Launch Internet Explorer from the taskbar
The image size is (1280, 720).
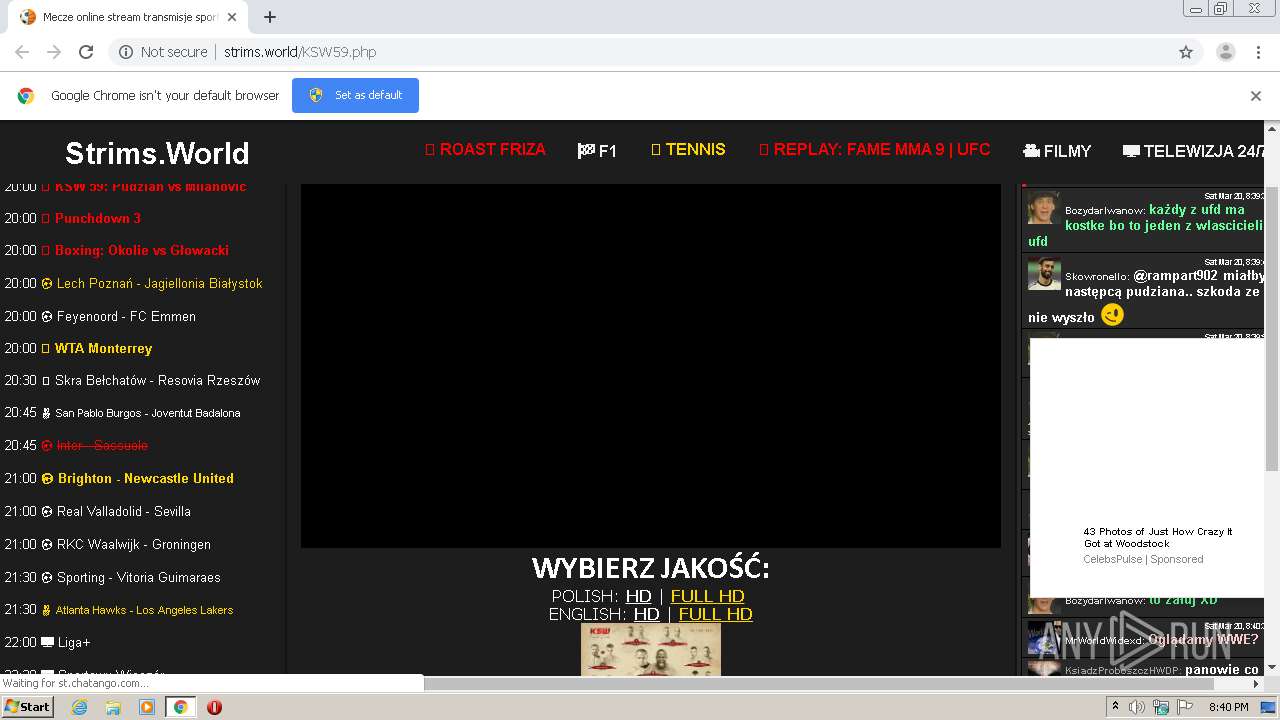tap(79, 707)
